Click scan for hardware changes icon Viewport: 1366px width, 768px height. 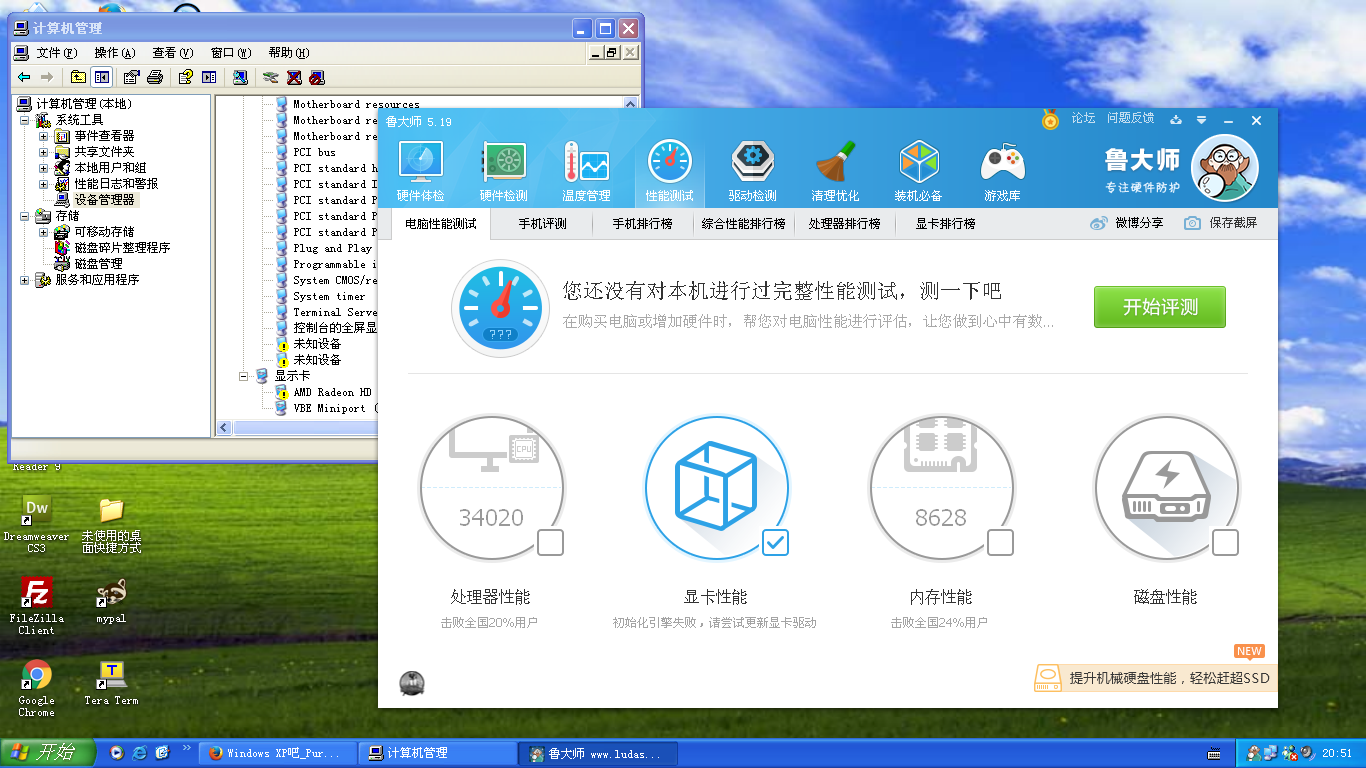(240, 77)
